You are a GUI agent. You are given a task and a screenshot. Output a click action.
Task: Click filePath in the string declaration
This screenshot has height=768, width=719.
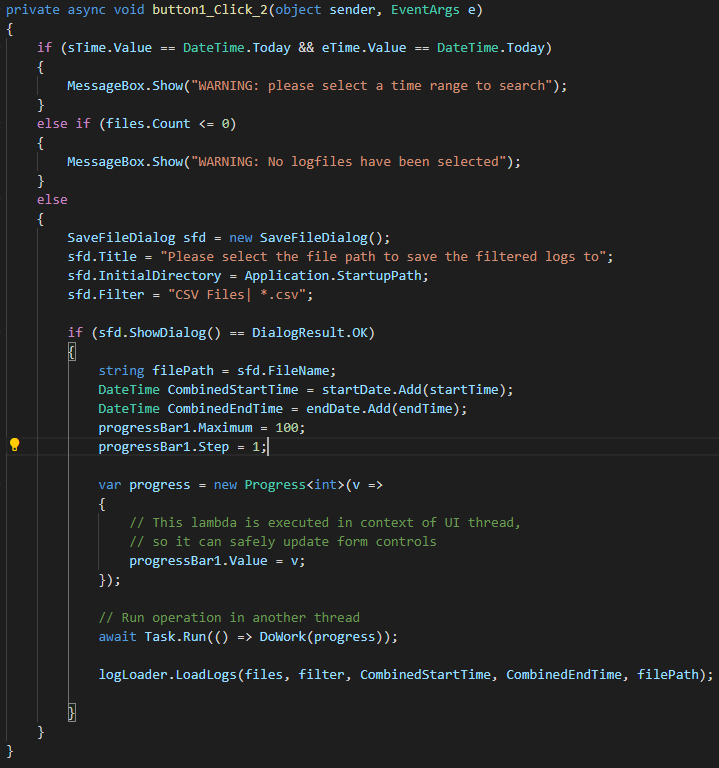pos(183,370)
